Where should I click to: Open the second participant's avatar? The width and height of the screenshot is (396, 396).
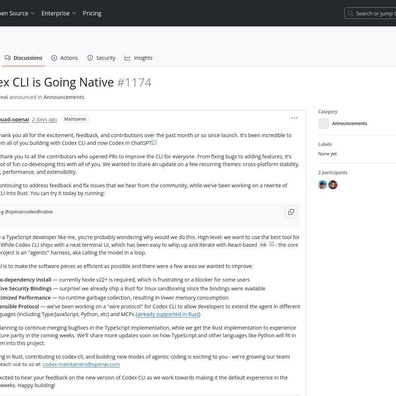333,185
